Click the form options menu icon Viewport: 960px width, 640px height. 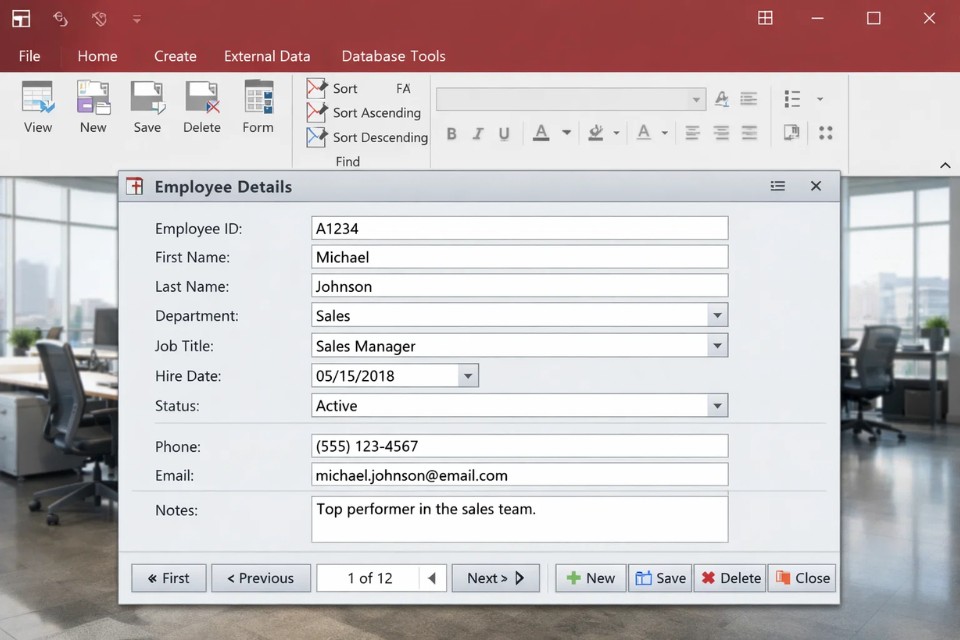pos(778,186)
